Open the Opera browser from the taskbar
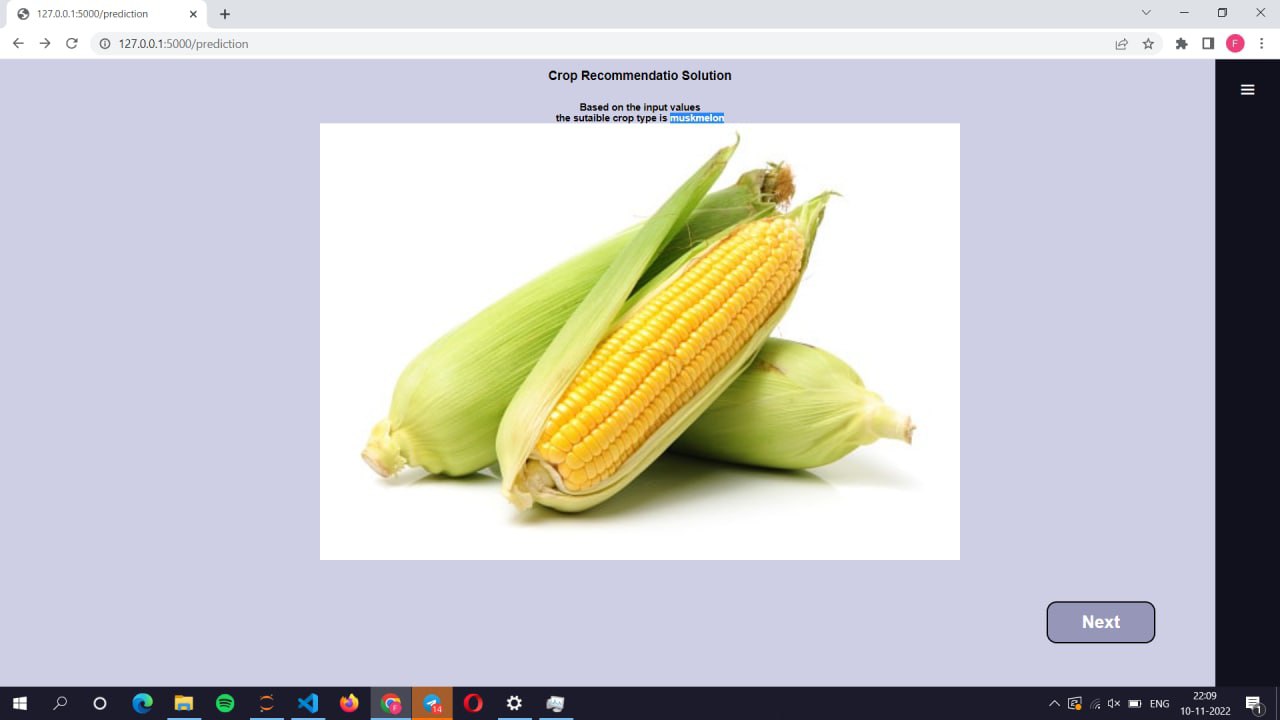This screenshot has width=1280, height=720. coord(473,704)
